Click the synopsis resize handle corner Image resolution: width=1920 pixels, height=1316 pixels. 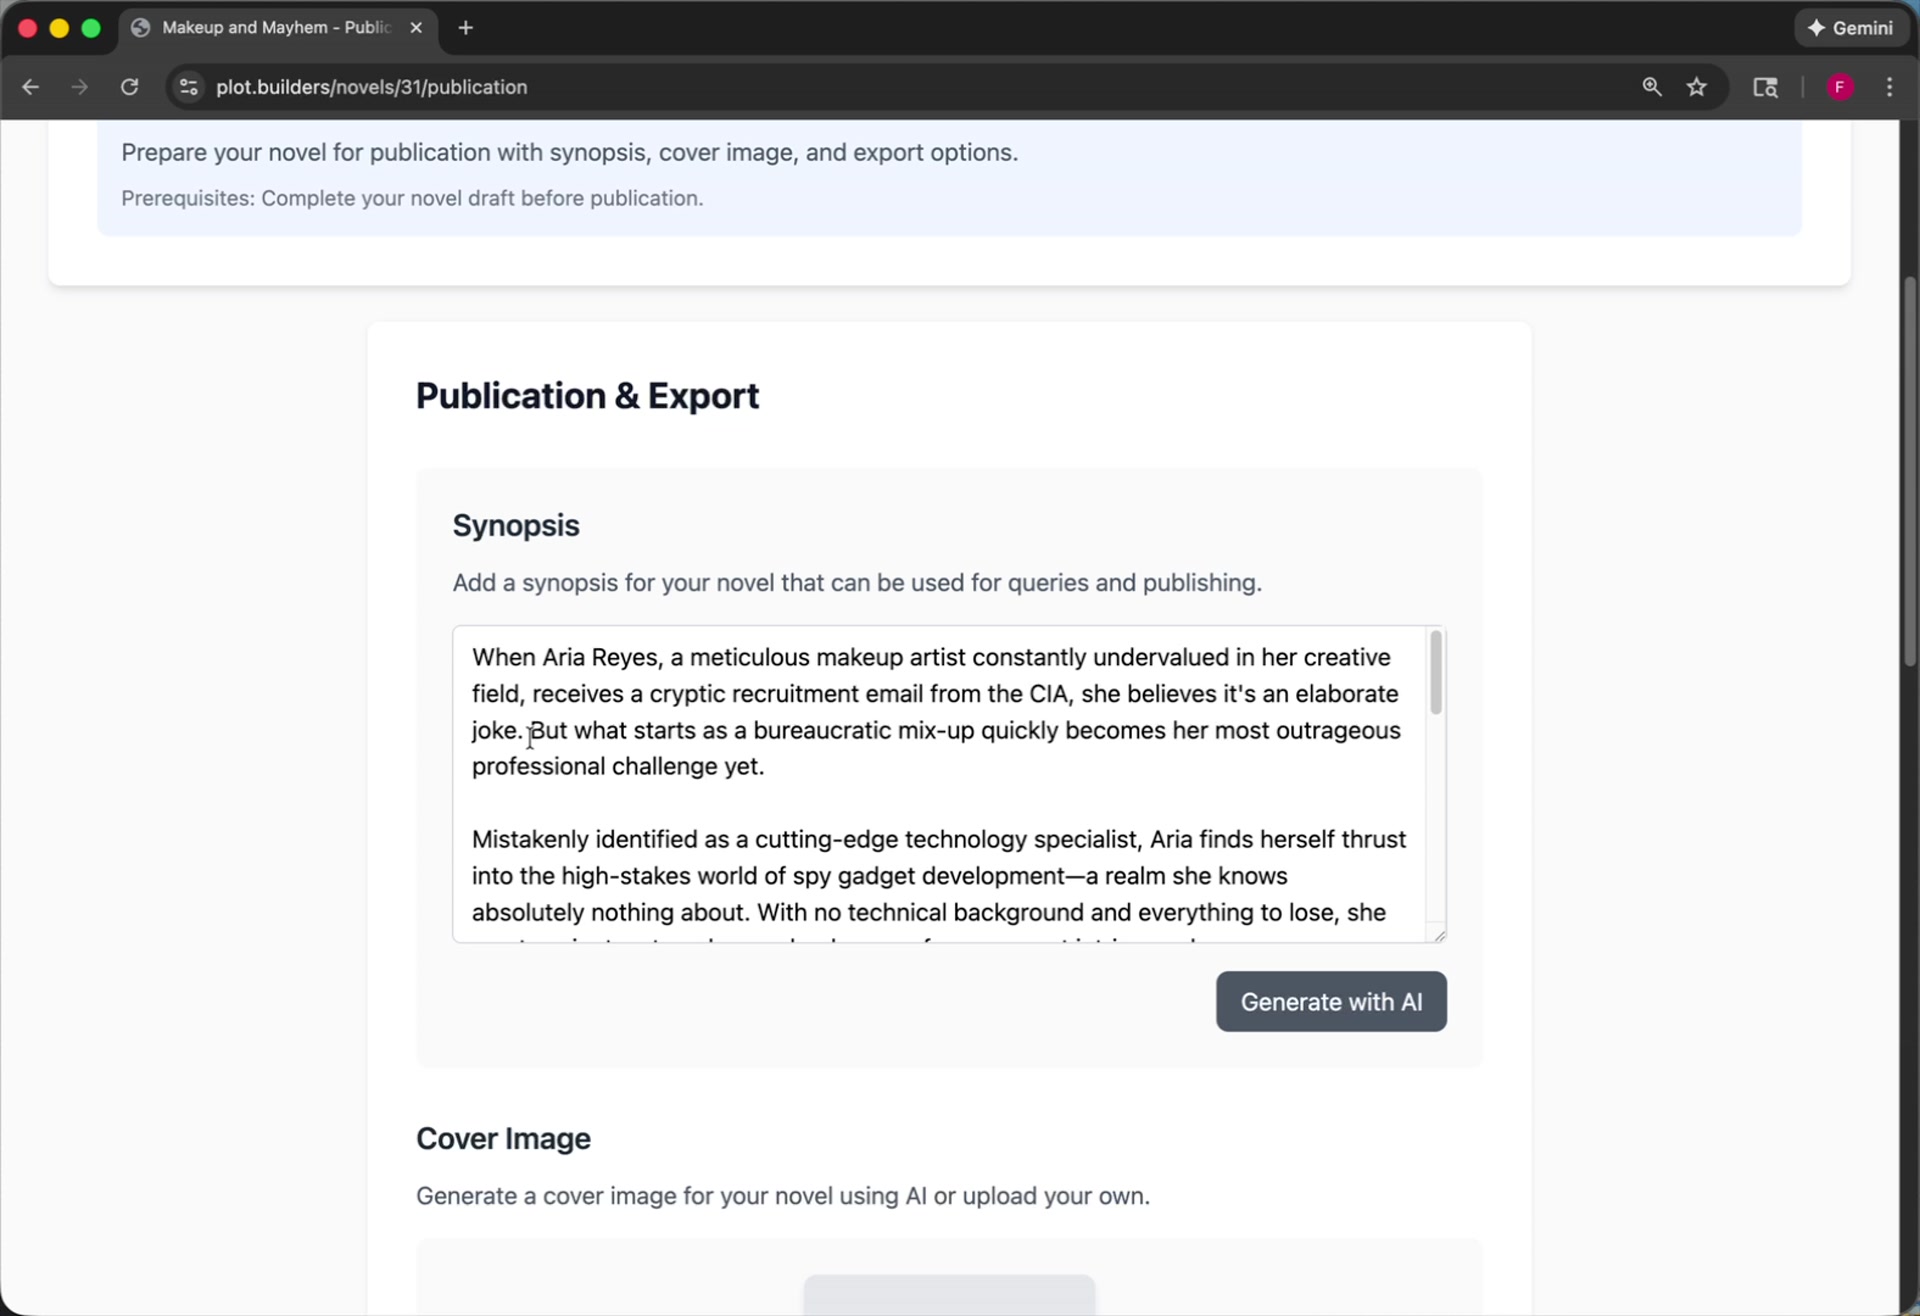1439,935
